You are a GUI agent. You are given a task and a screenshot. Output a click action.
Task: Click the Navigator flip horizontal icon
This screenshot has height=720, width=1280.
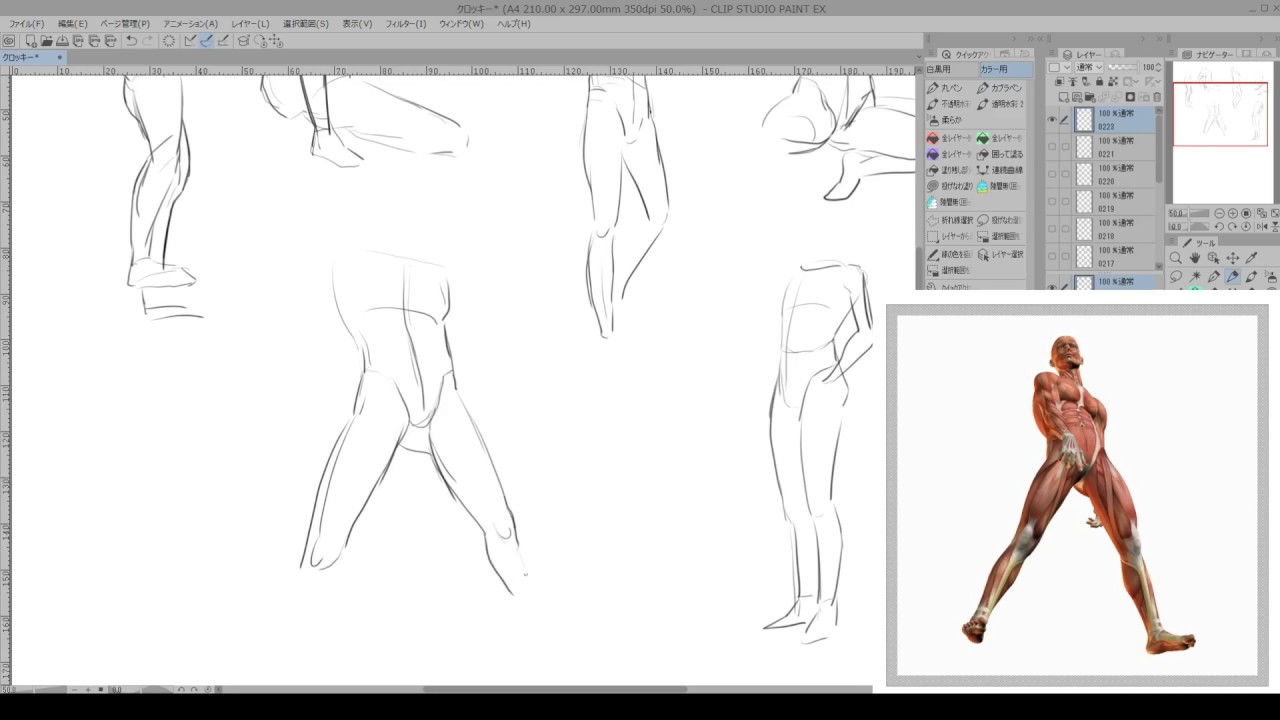coord(1263,227)
